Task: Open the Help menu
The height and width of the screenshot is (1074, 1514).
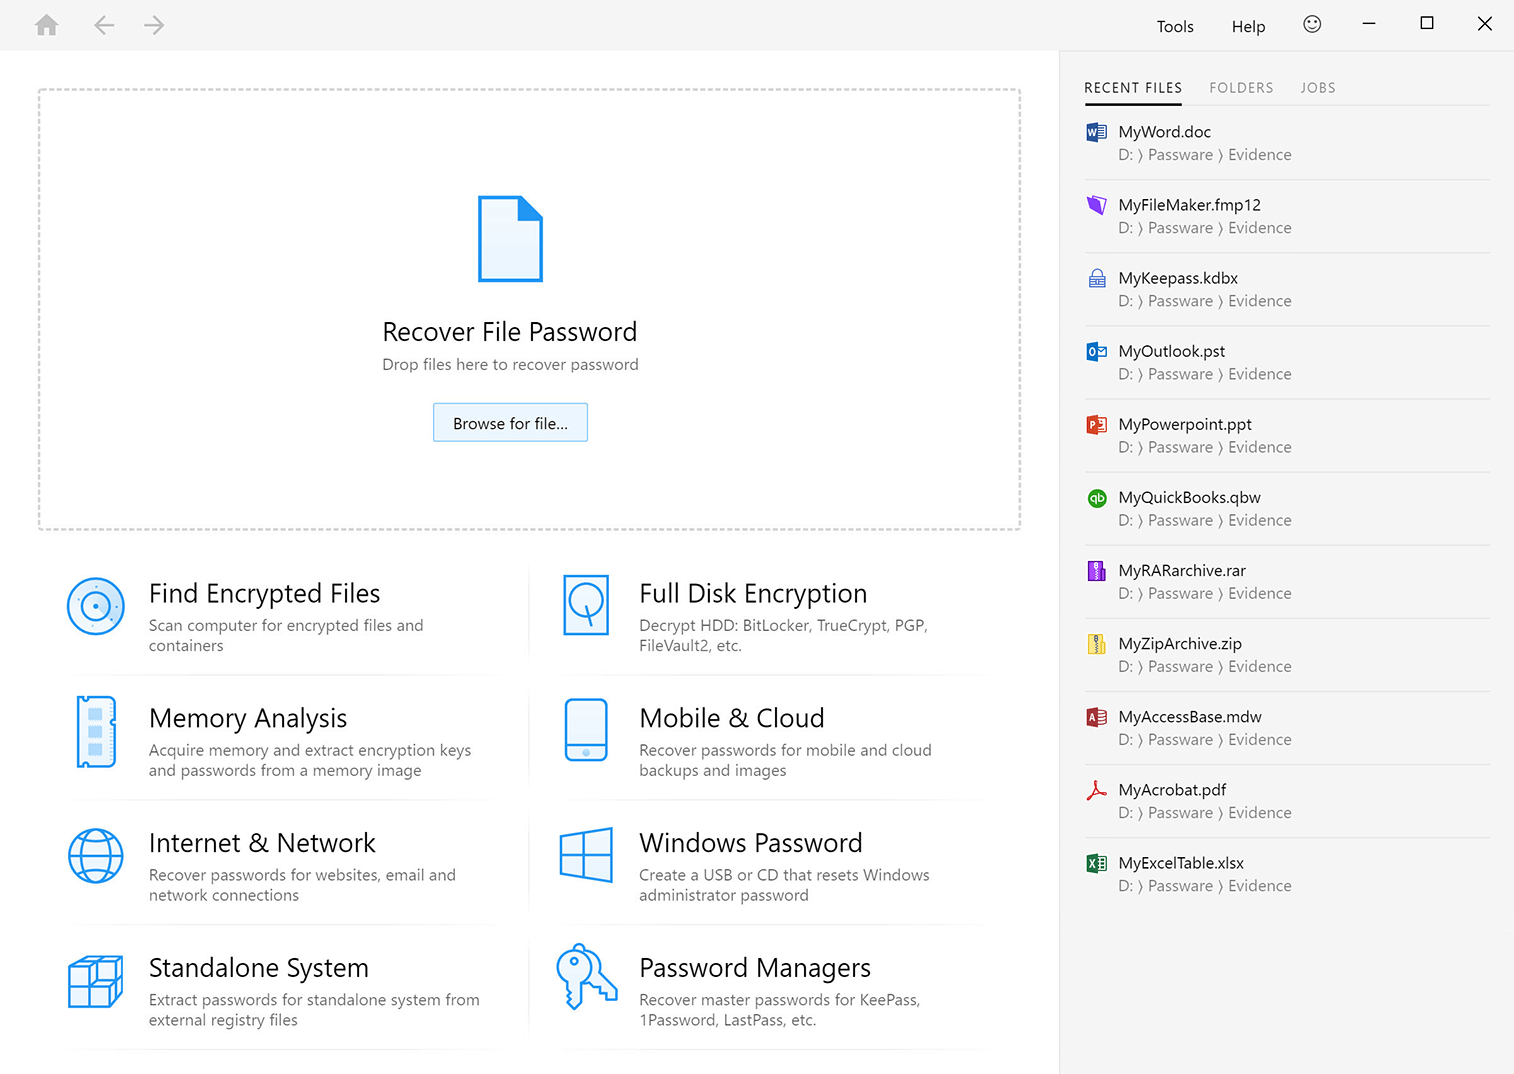Action: tap(1248, 27)
